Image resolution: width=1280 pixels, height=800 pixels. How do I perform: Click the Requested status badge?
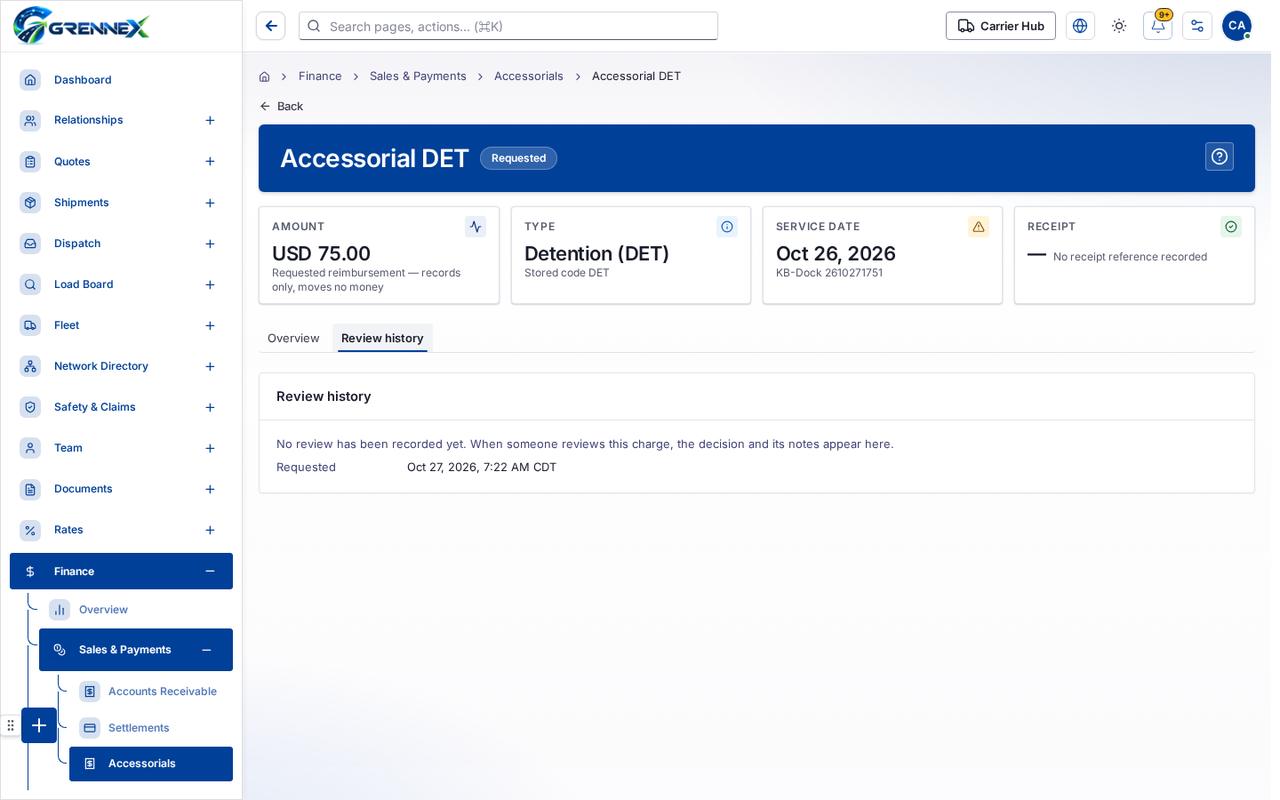tap(518, 158)
